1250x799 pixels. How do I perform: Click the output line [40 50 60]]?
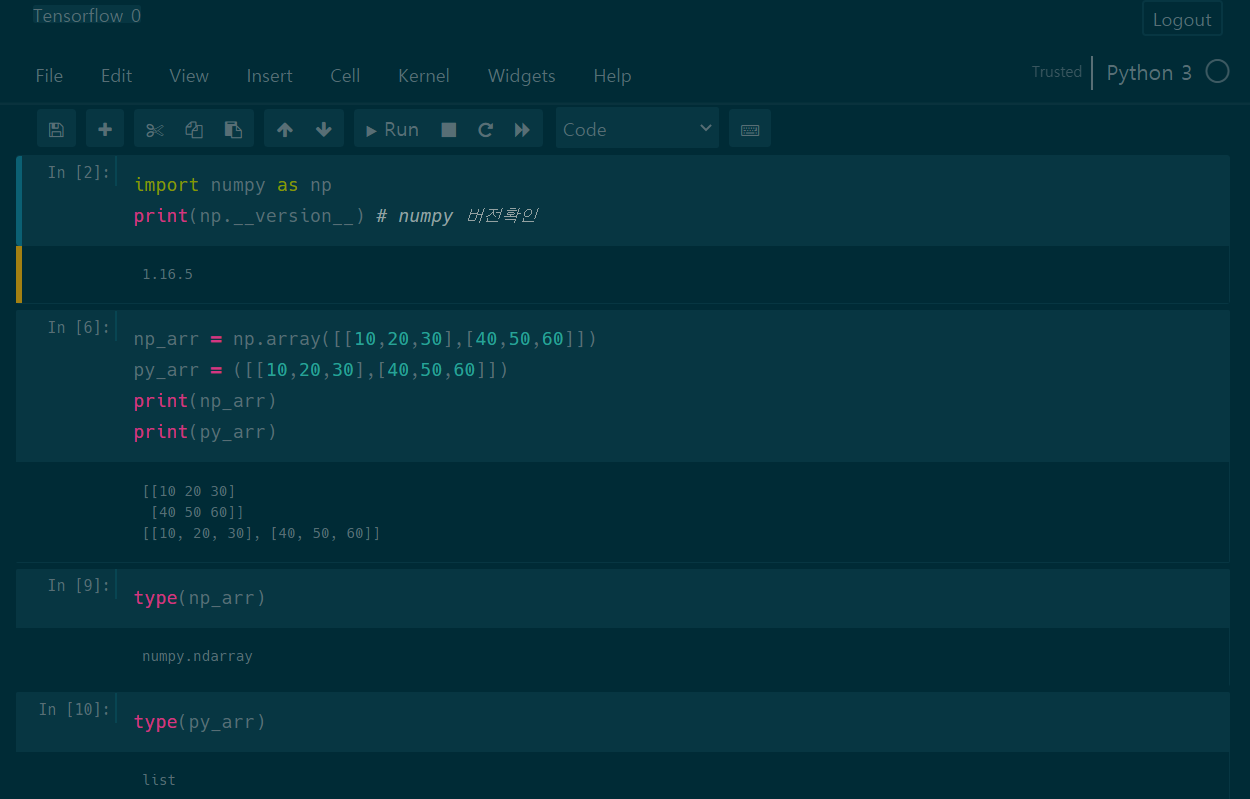197,513
